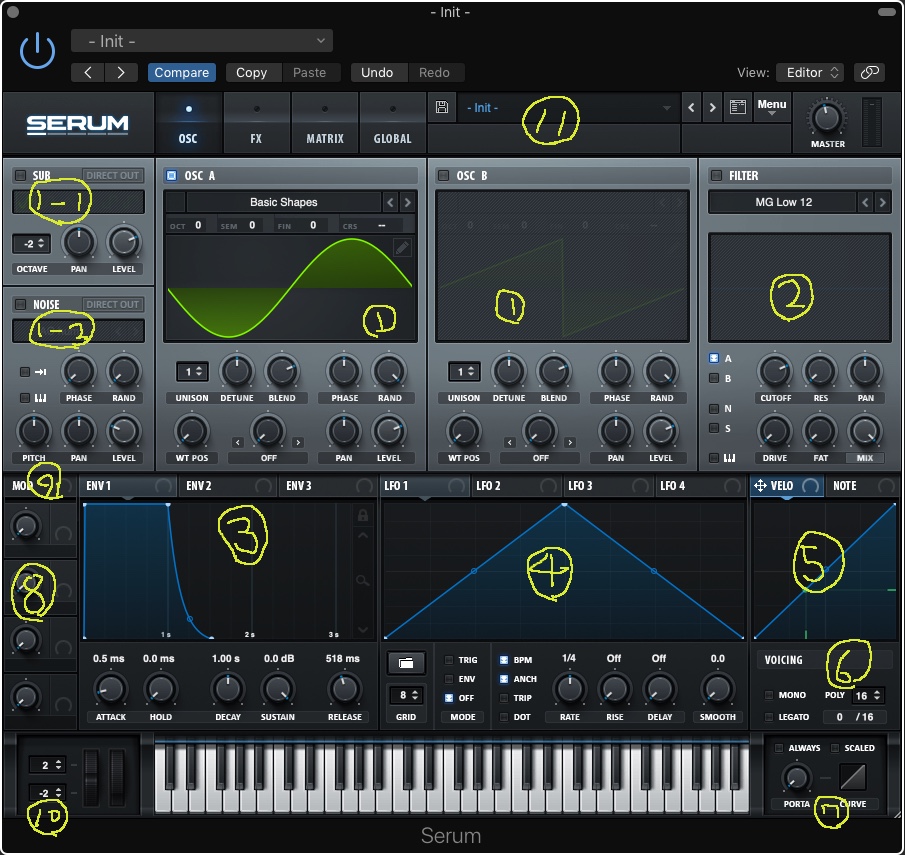Click the Copy button
The width and height of the screenshot is (905, 855).
click(252, 72)
